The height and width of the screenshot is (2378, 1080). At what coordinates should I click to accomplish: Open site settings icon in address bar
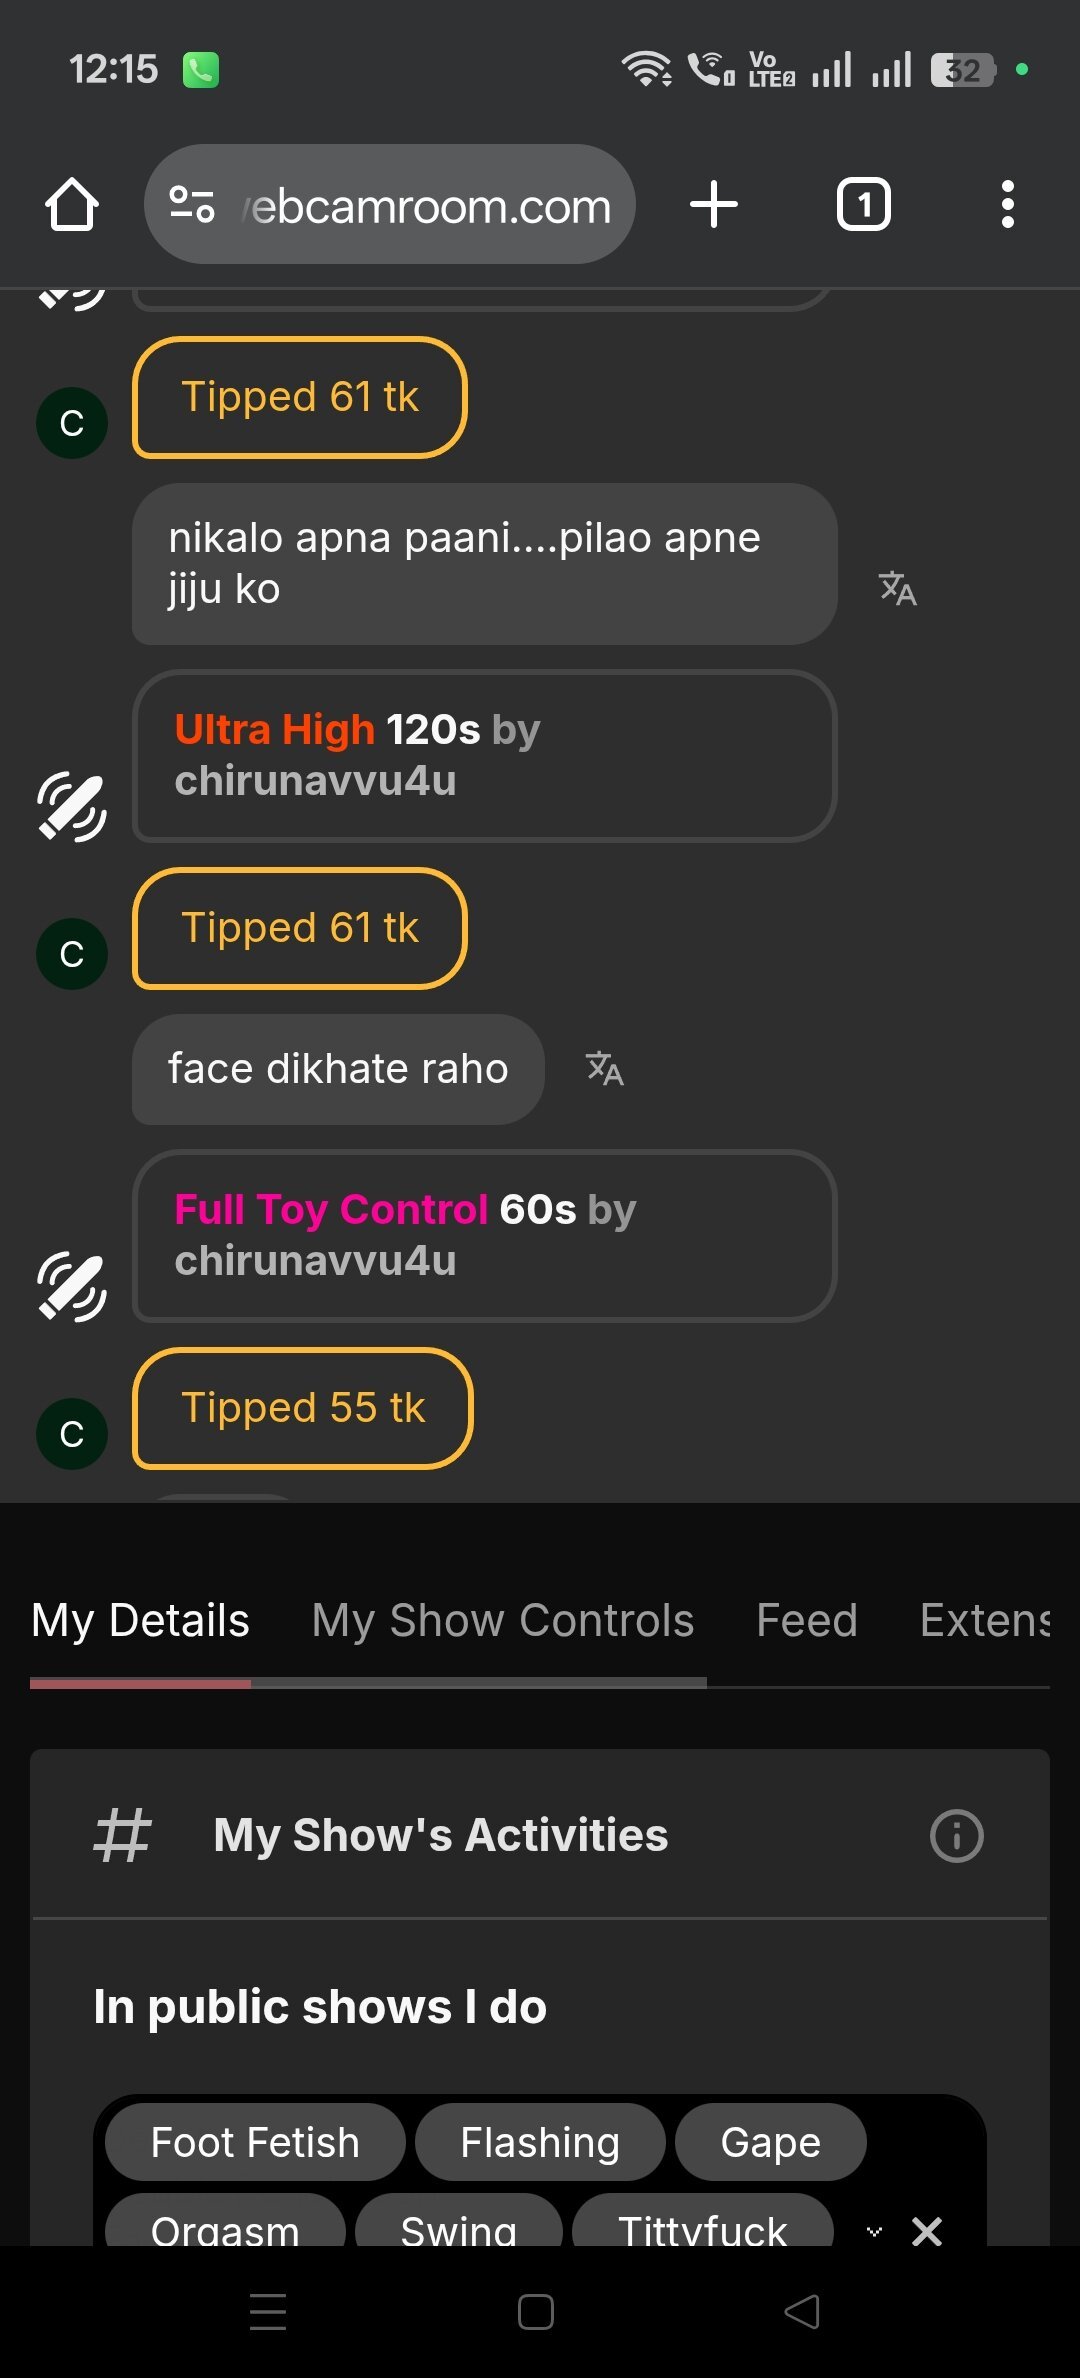(x=191, y=205)
